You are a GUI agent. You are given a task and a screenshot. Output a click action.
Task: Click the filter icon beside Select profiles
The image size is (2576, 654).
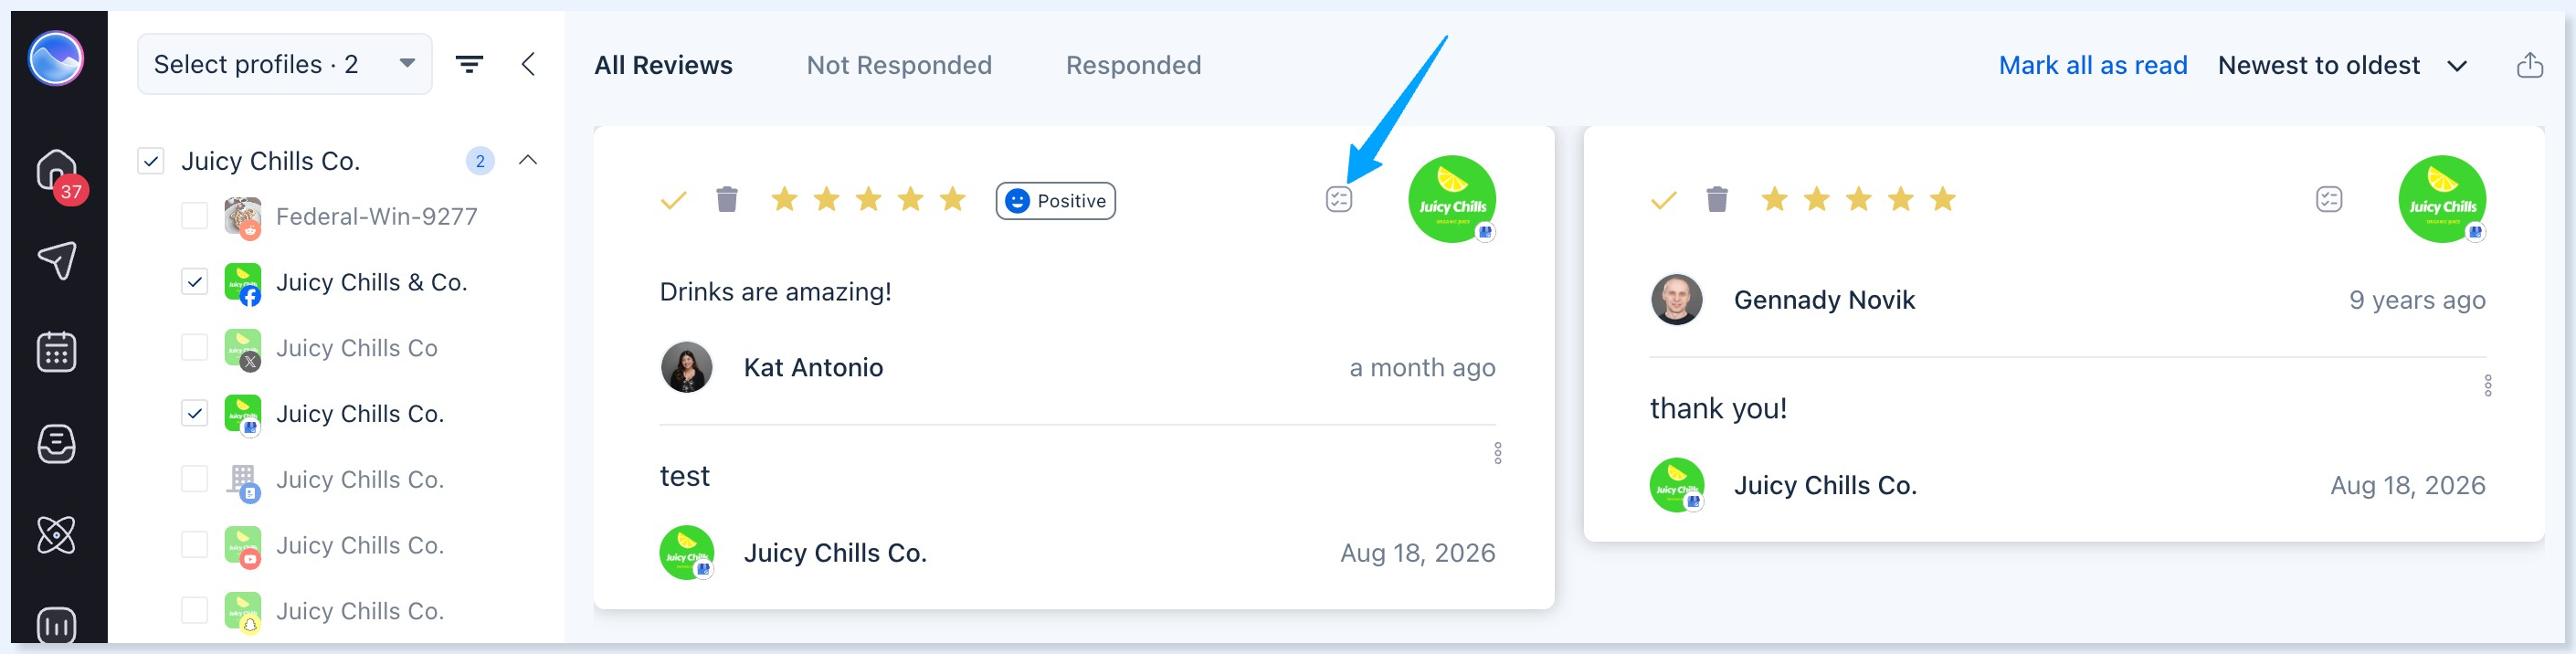click(469, 65)
